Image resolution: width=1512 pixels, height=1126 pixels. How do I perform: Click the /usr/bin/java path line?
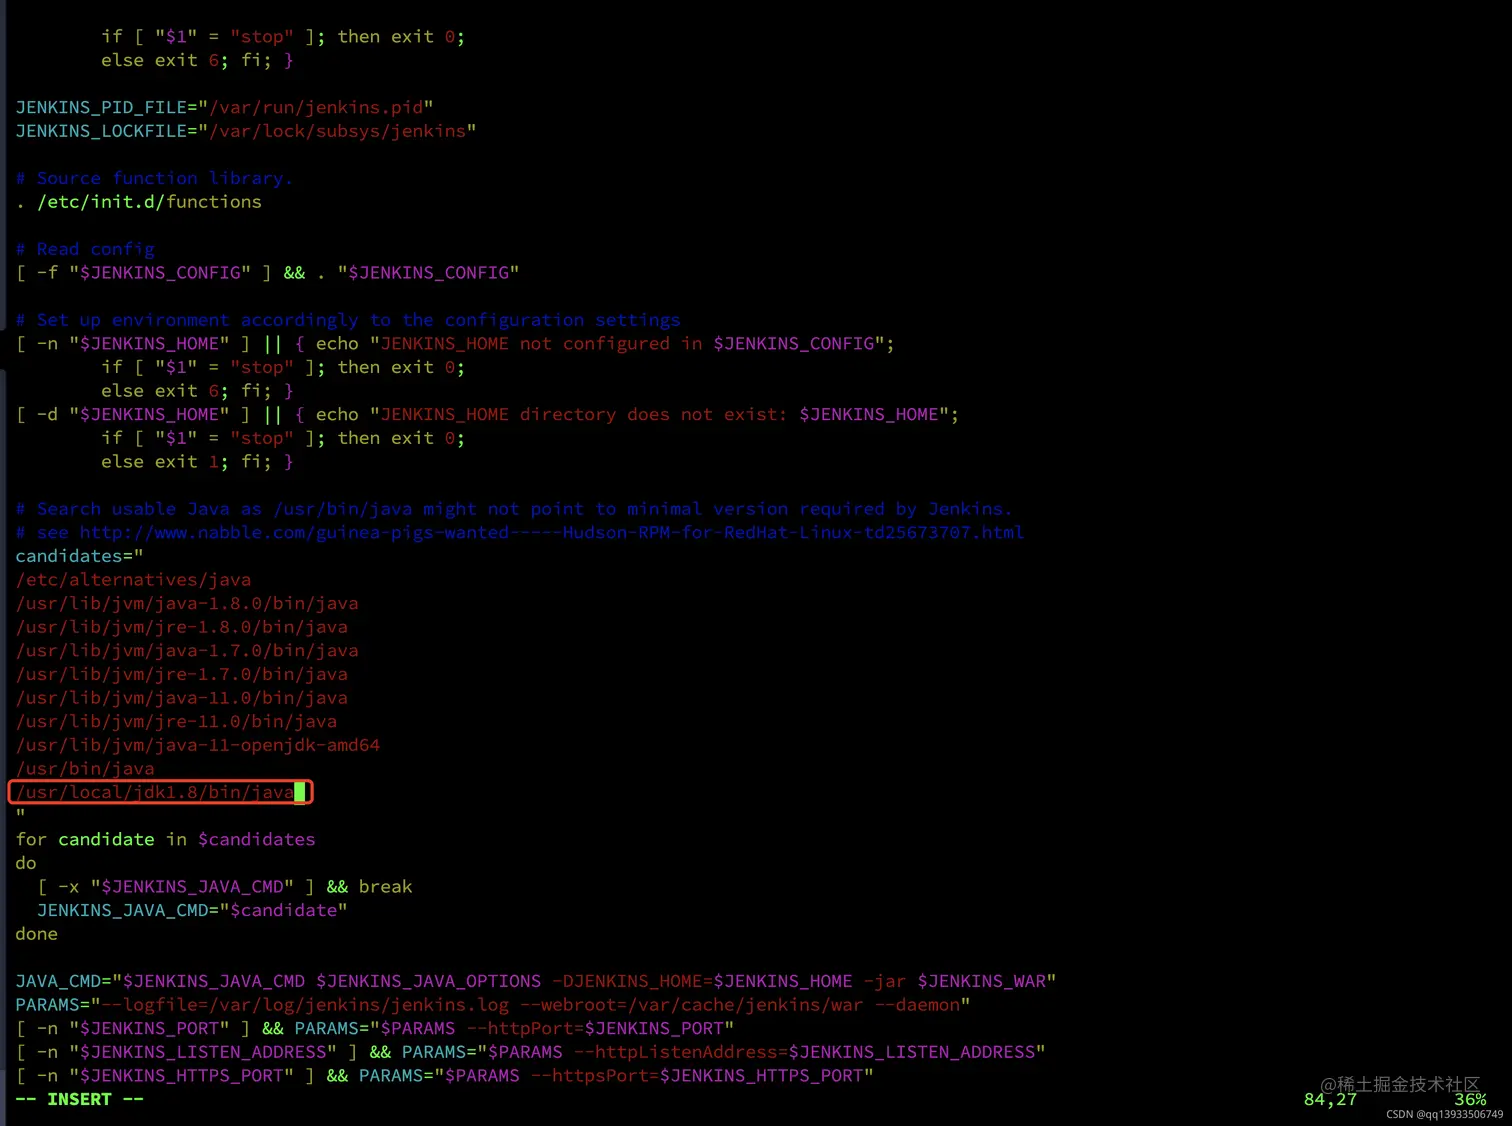point(85,769)
